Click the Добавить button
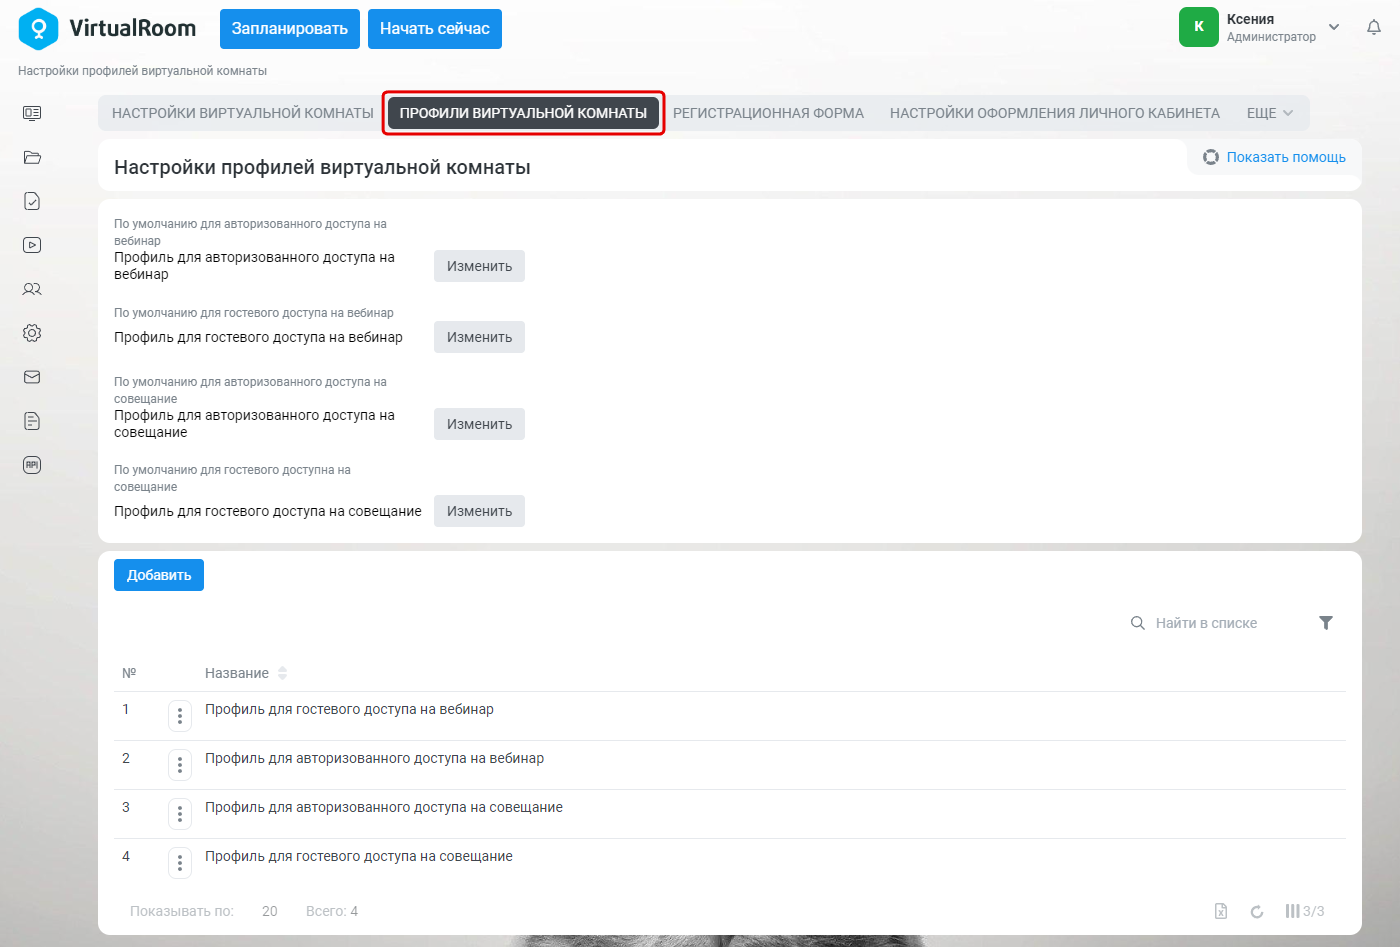Image resolution: width=1400 pixels, height=947 pixels. [159, 575]
